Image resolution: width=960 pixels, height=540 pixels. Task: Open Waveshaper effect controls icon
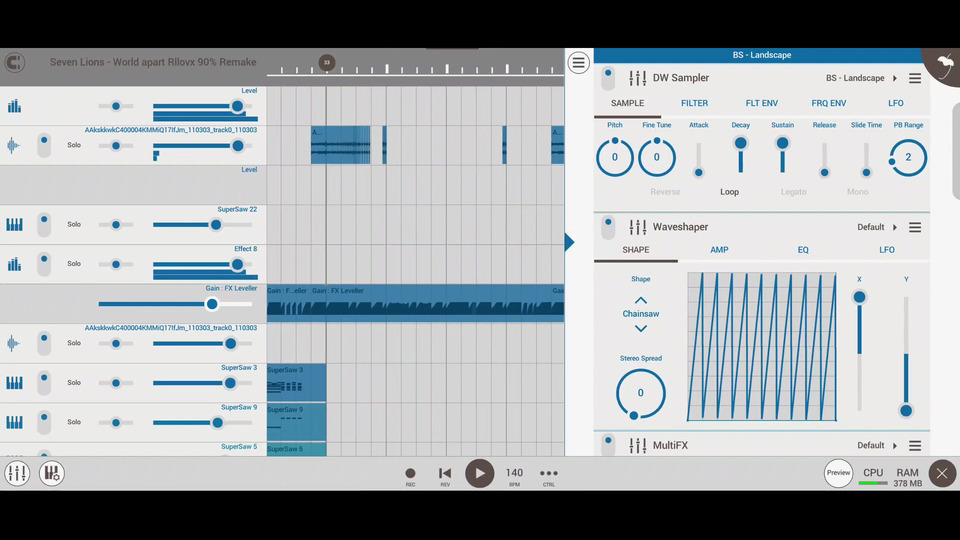pos(637,227)
